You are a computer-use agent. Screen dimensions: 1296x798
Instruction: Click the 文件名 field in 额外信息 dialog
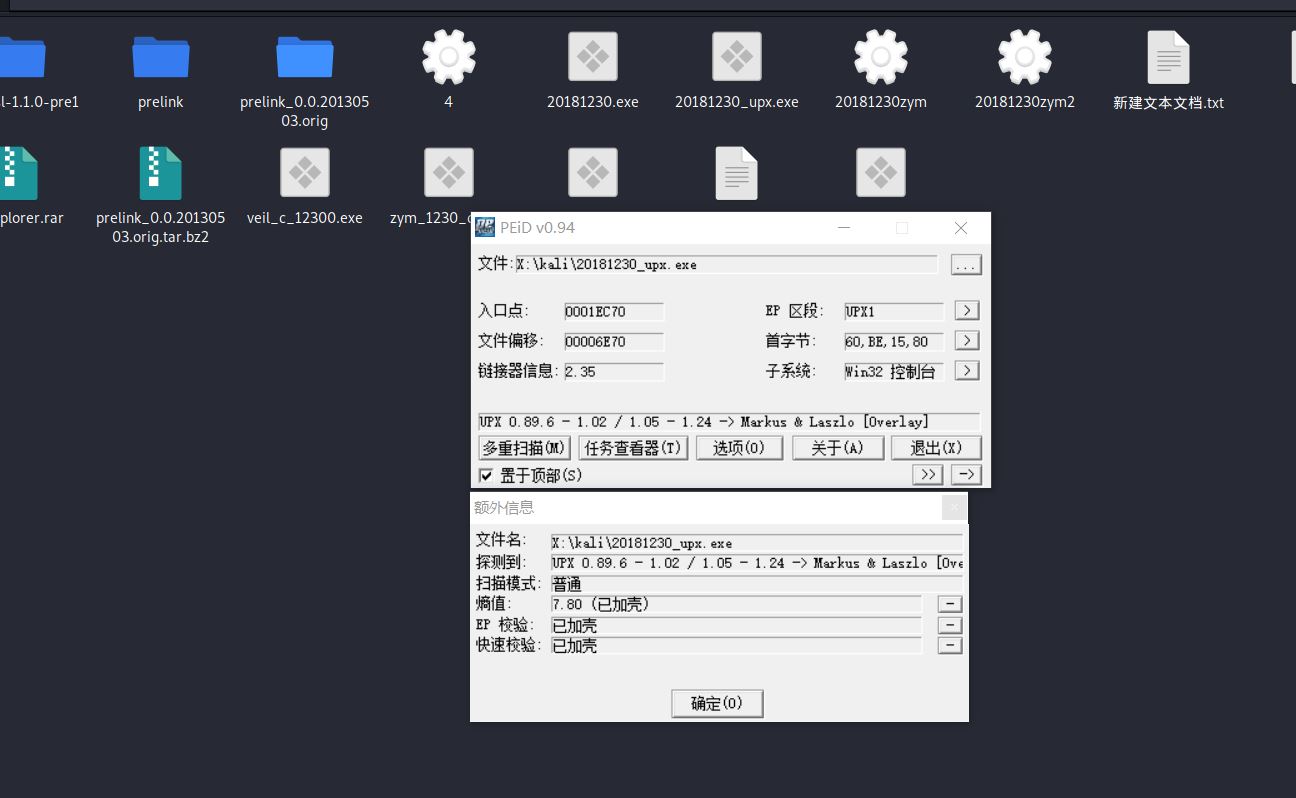[x=757, y=543]
